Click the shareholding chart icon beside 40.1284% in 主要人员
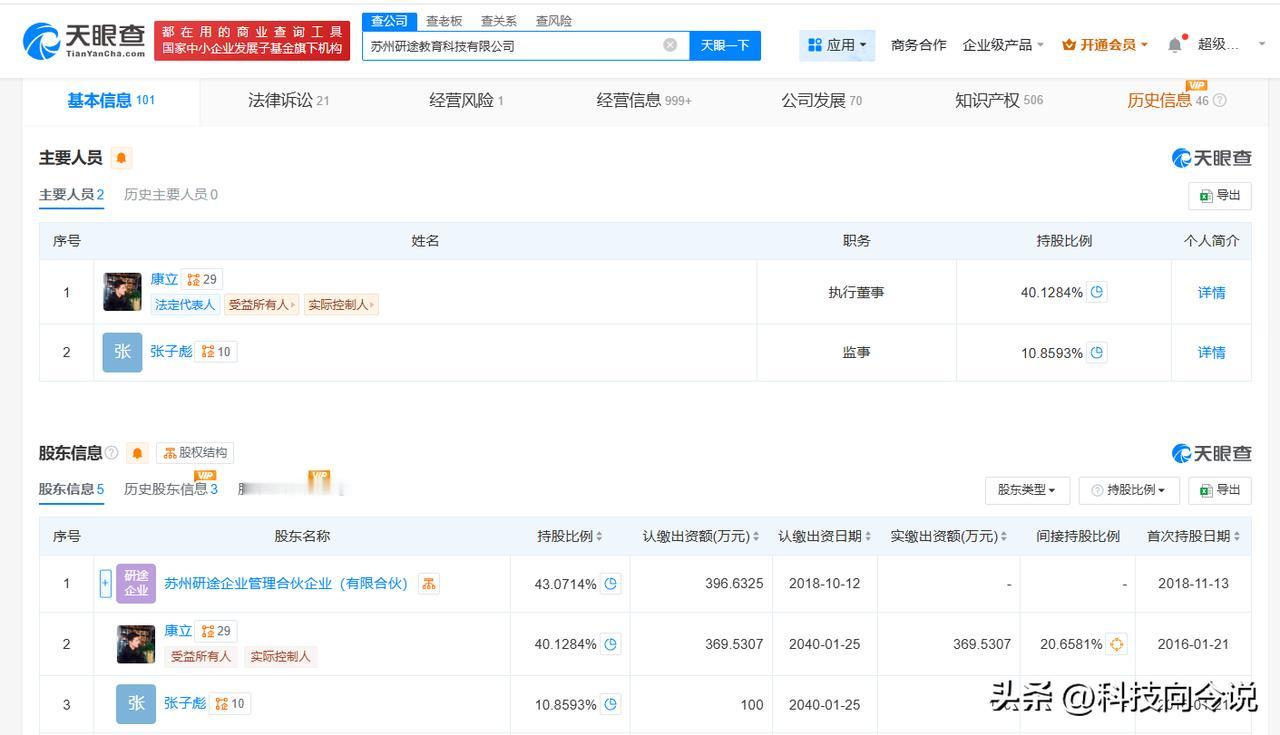The image size is (1280, 735). (x=1097, y=292)
